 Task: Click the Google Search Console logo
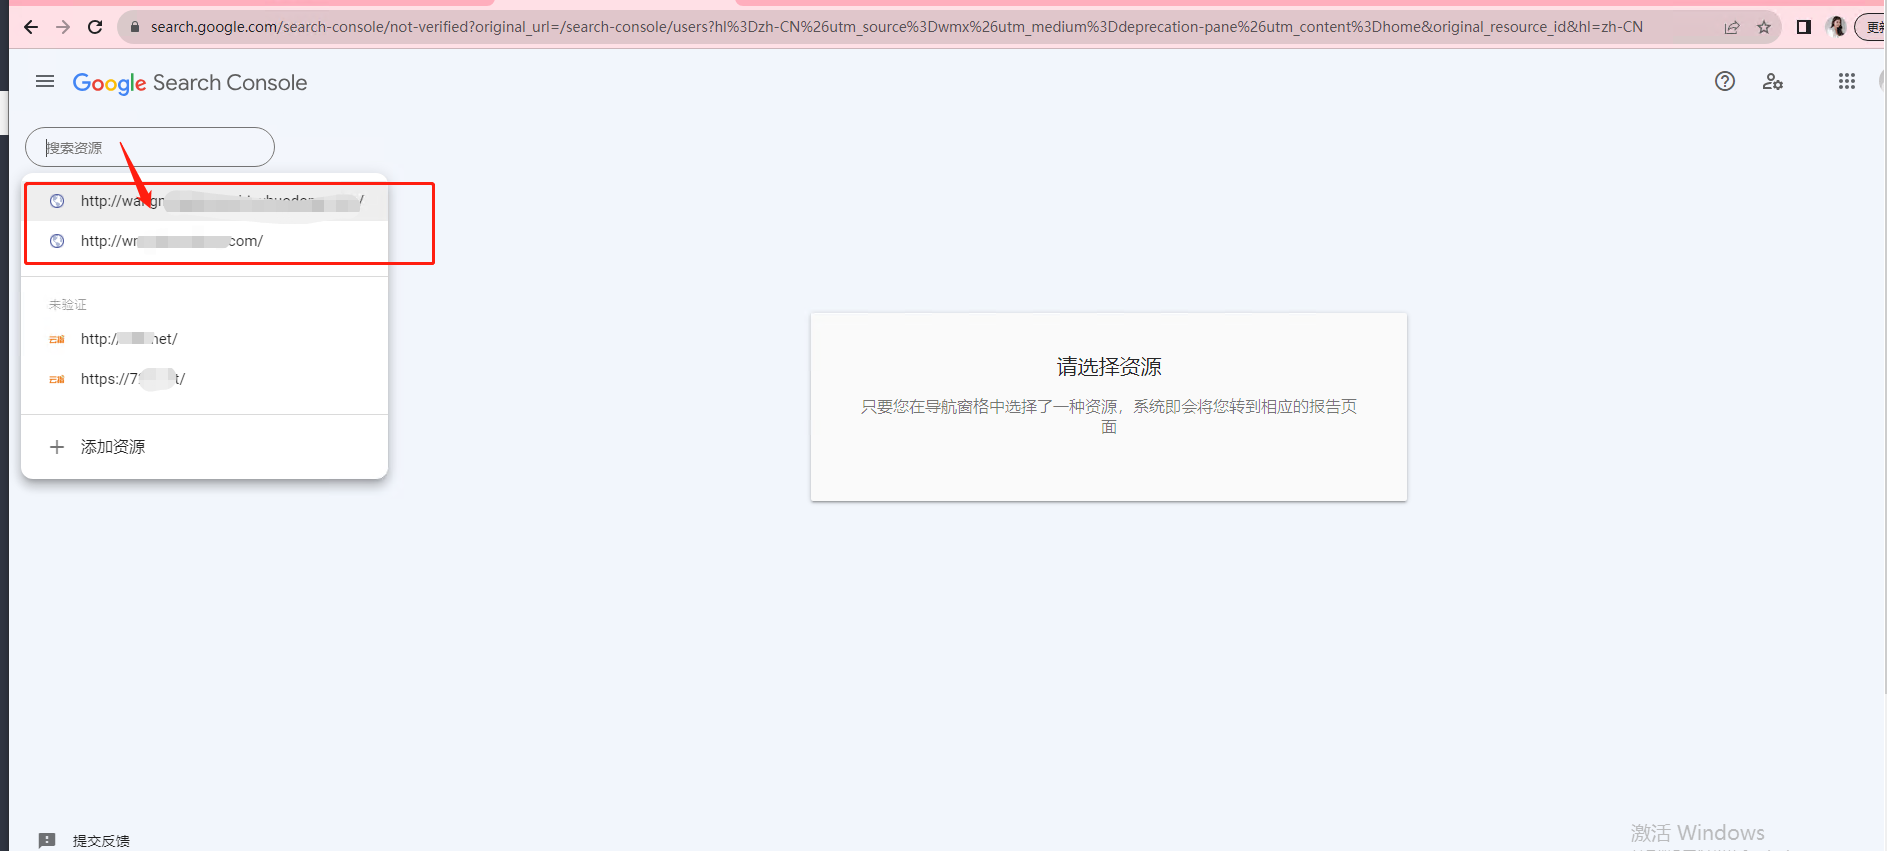[190, 83]
